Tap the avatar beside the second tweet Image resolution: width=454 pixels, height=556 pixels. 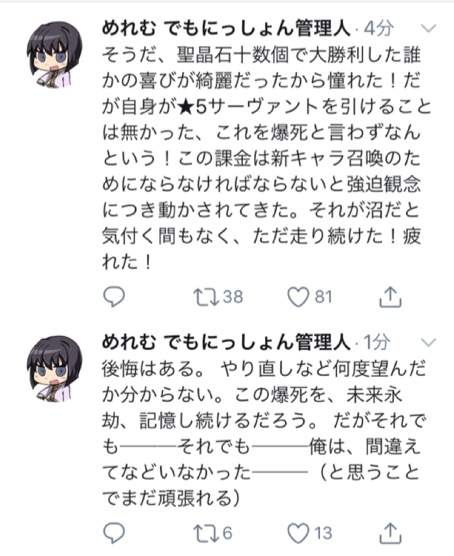click(x=54, y=369)
